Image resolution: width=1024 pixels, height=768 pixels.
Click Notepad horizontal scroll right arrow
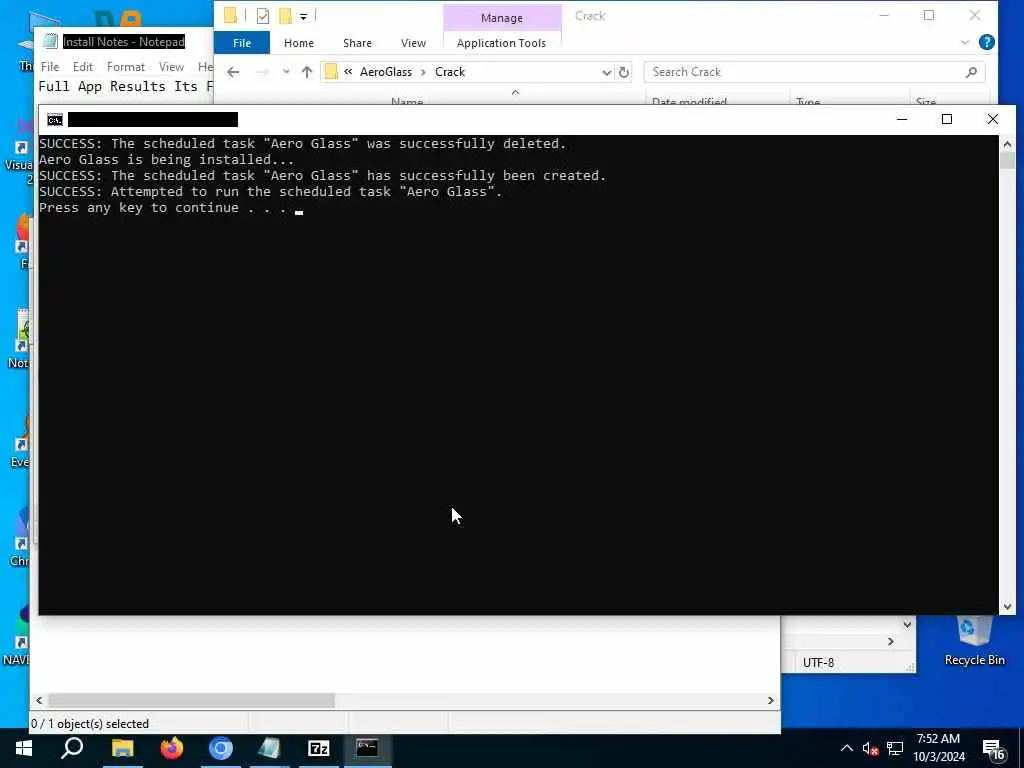(891, 642)
